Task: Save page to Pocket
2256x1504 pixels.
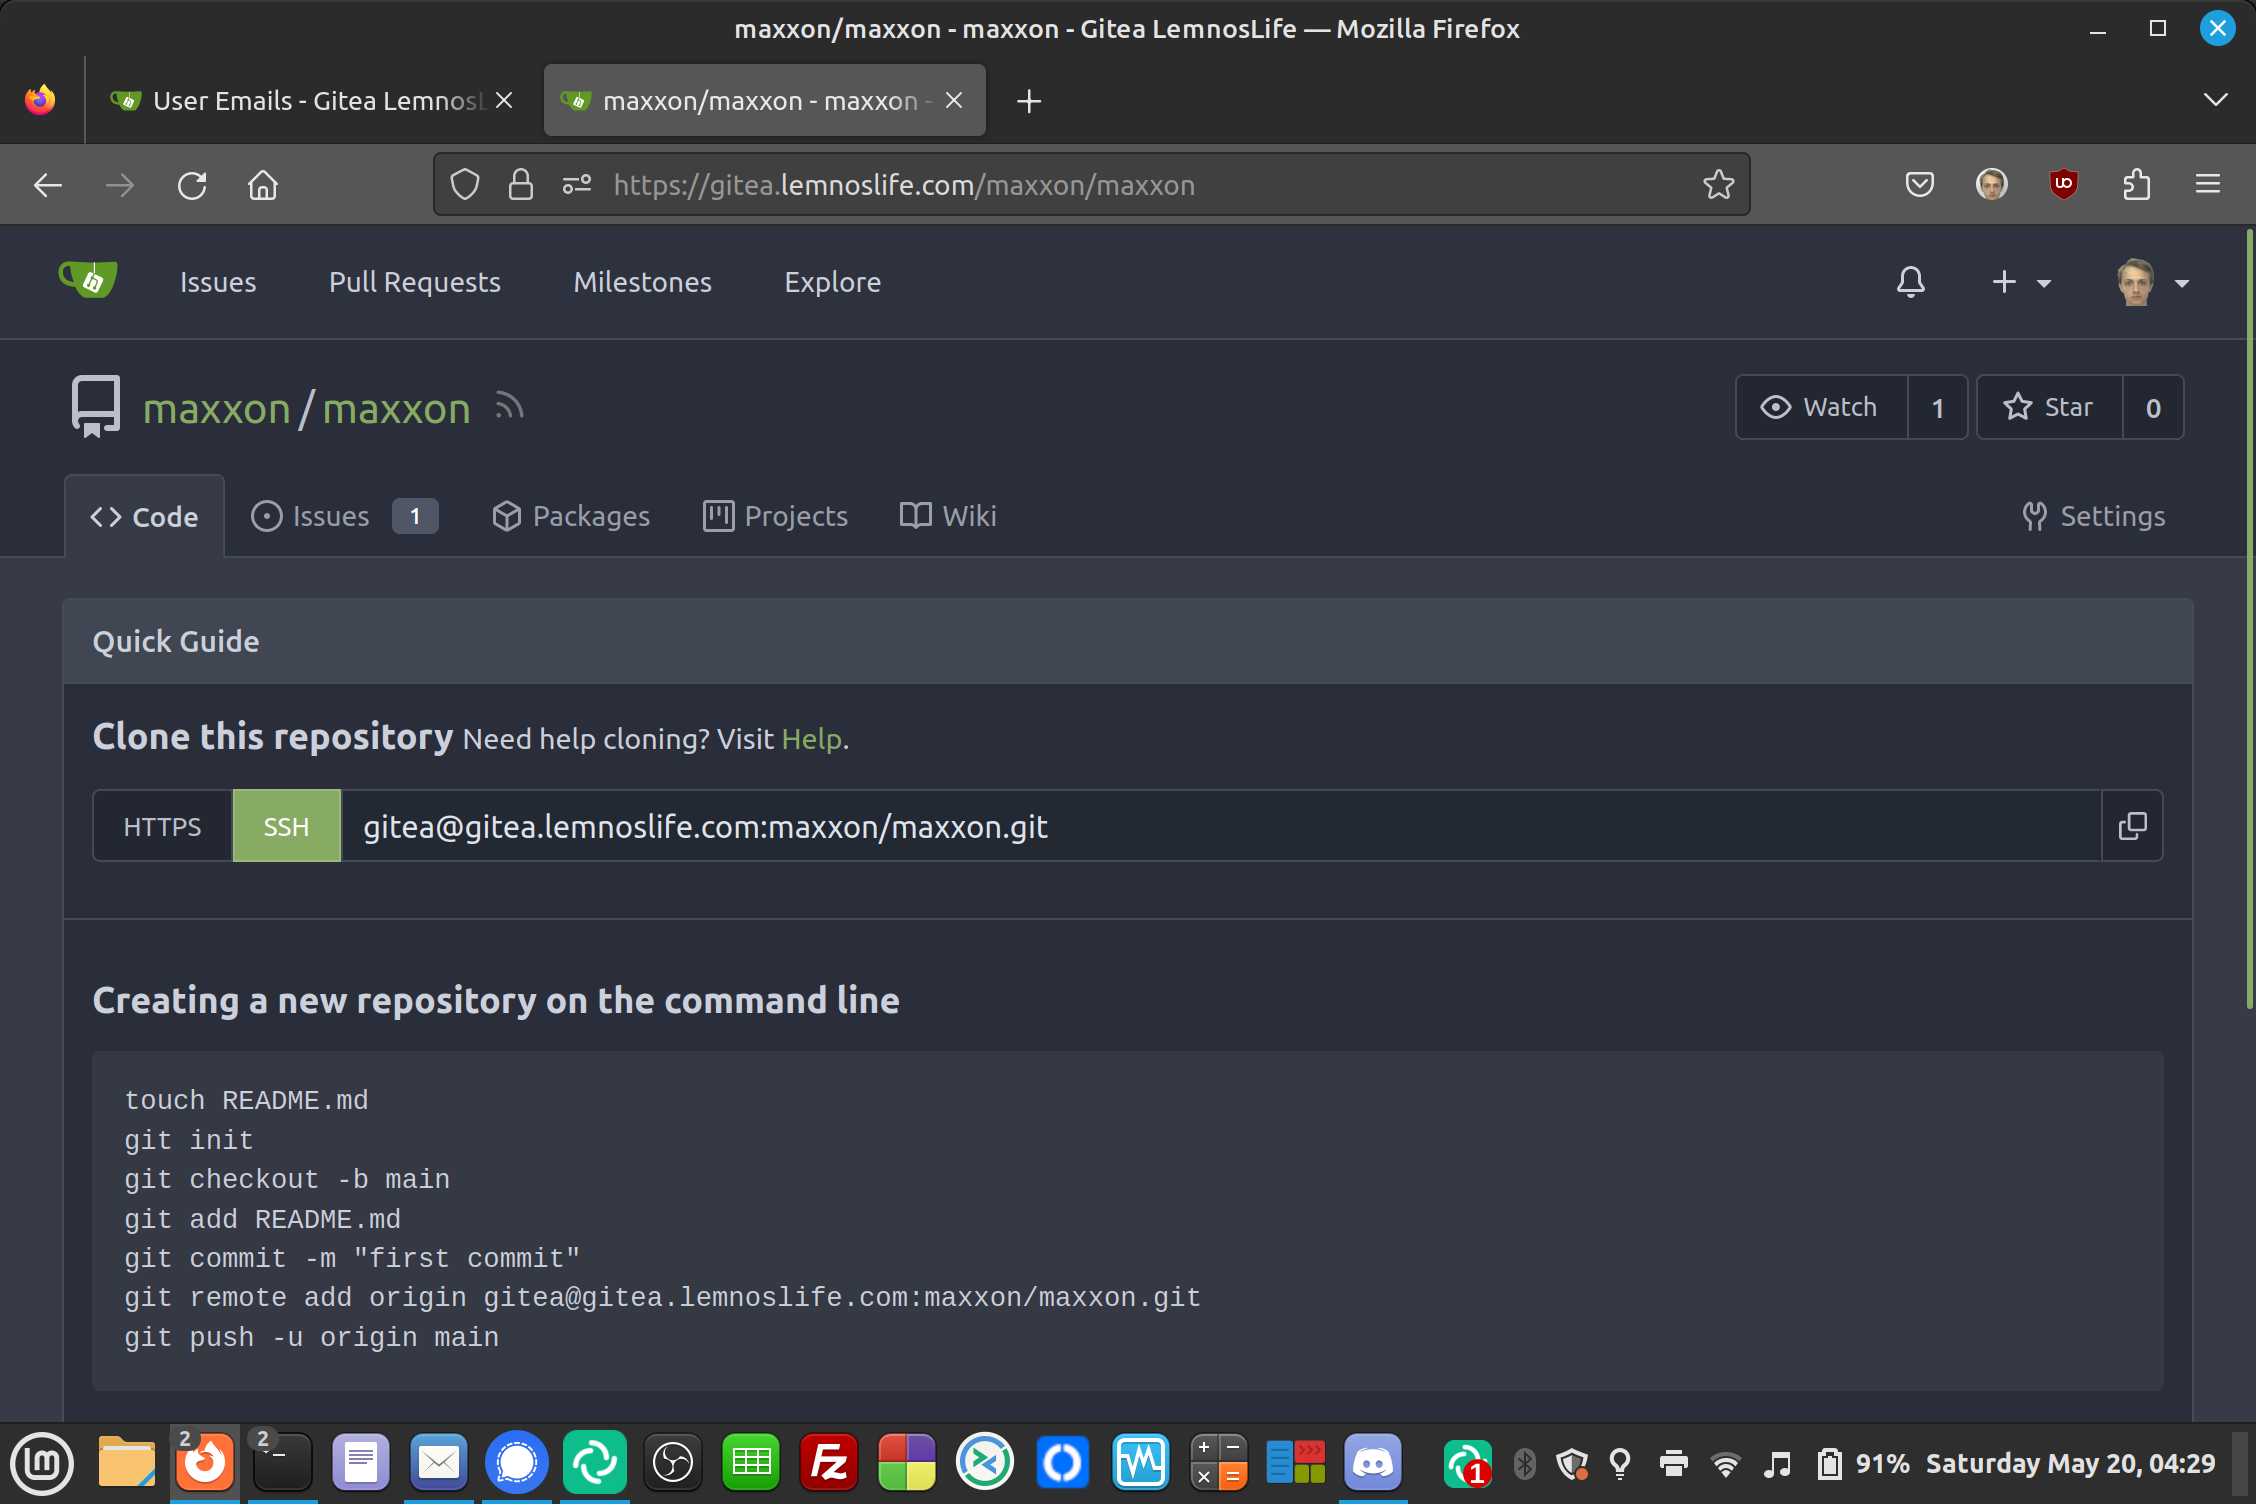Action: tap(1919, 184)
